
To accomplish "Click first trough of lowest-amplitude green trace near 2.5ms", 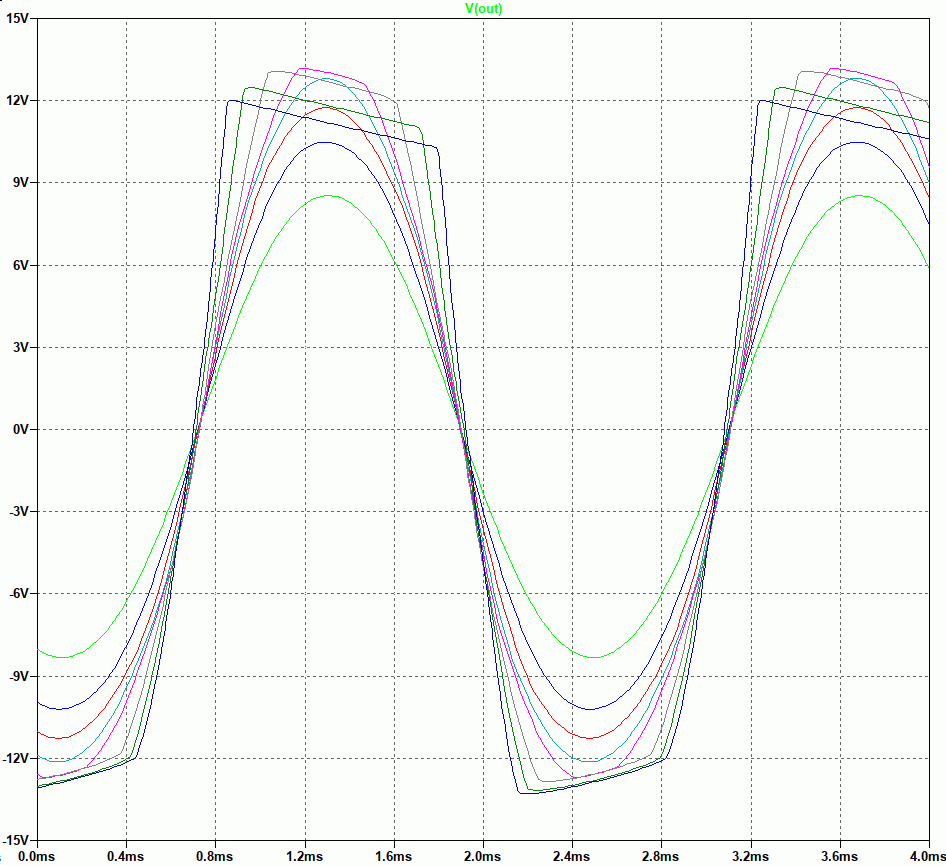I will click(594, 657).
